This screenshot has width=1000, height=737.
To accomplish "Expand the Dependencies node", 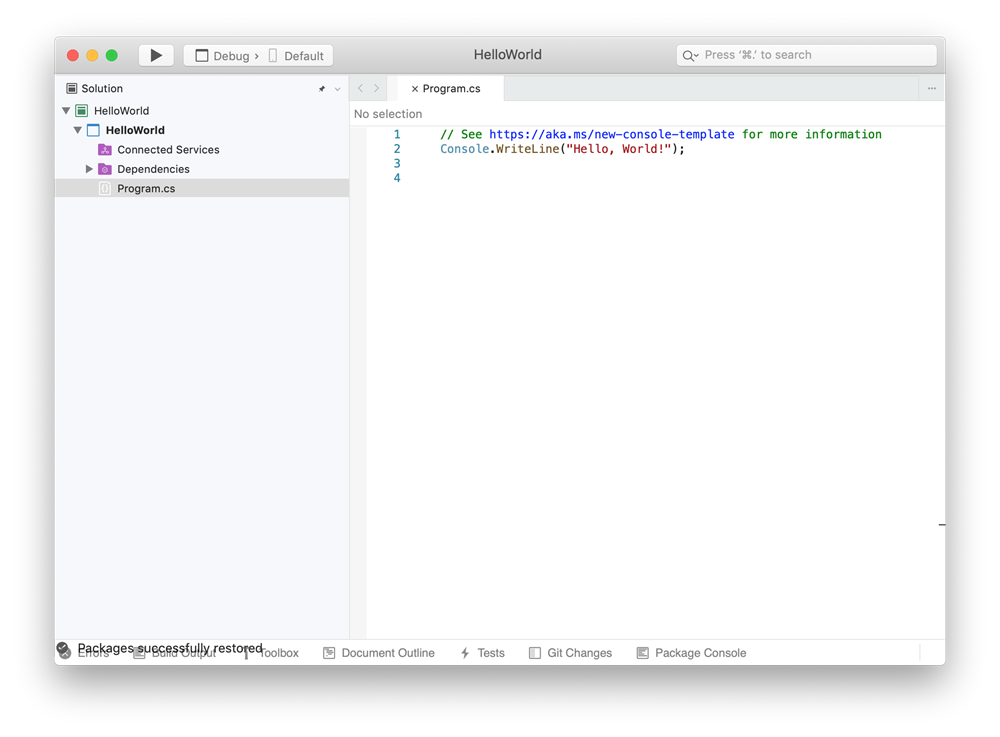I will [x=89, y=168].
